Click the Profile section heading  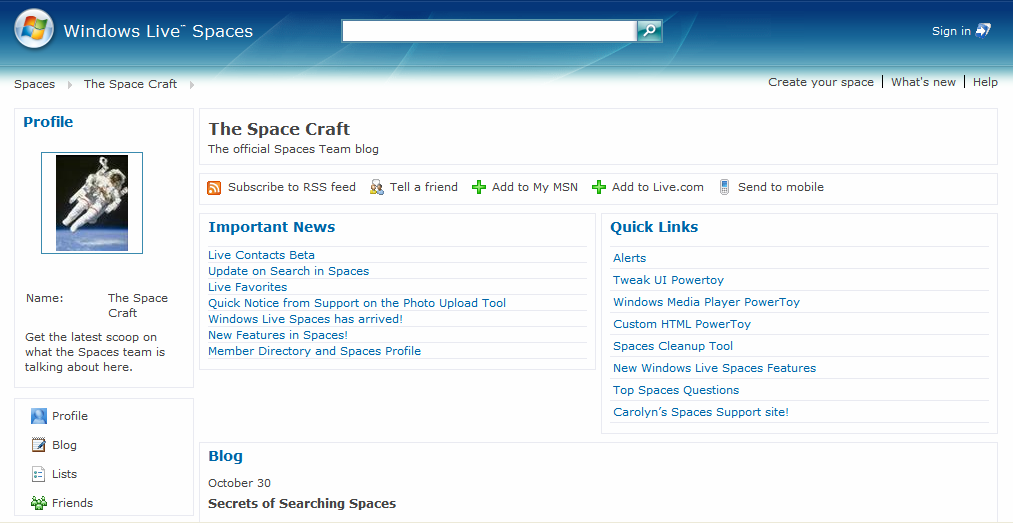point(48,122)
